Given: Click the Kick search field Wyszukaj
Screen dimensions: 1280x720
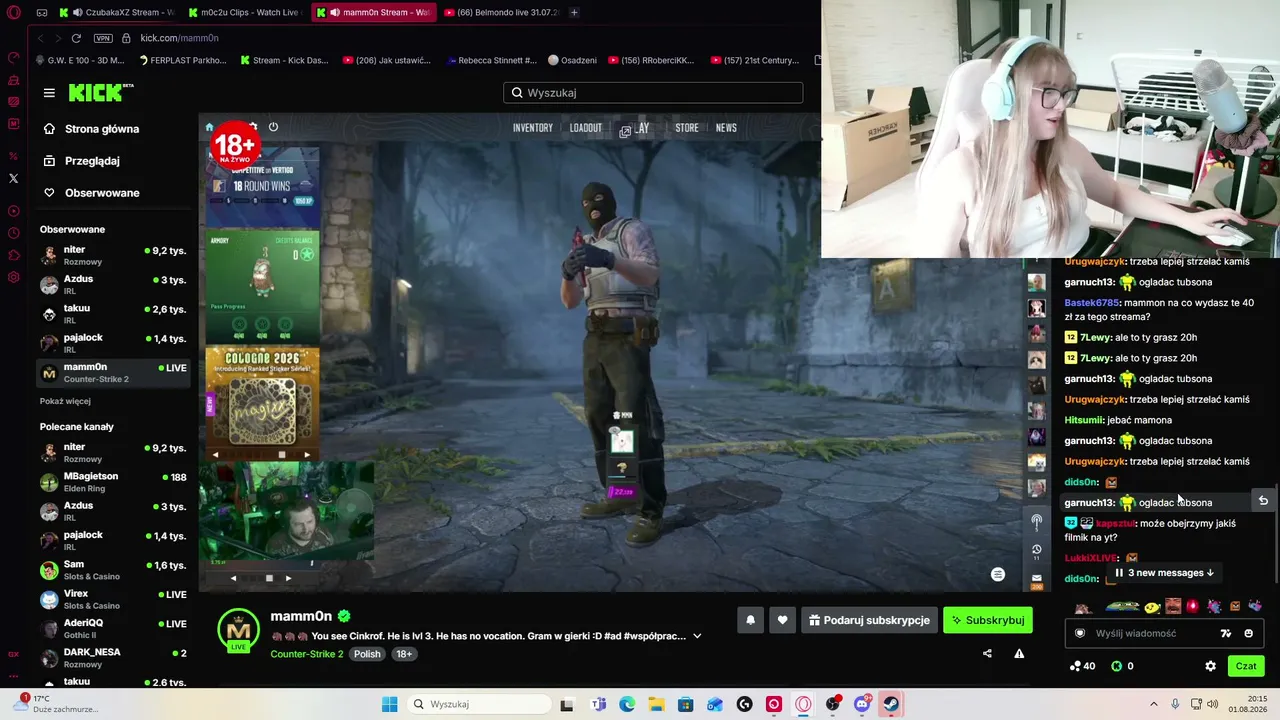Looking at the screenshot, I should (x=653, y=93).
